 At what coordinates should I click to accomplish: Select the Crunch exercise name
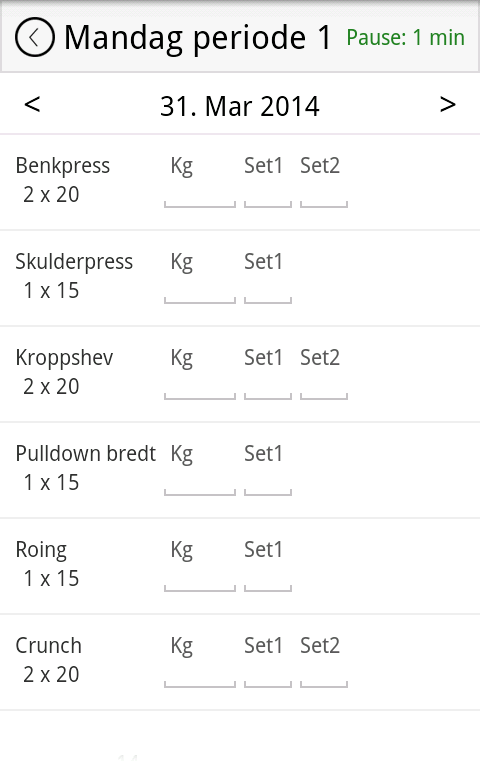coord(49,646)
